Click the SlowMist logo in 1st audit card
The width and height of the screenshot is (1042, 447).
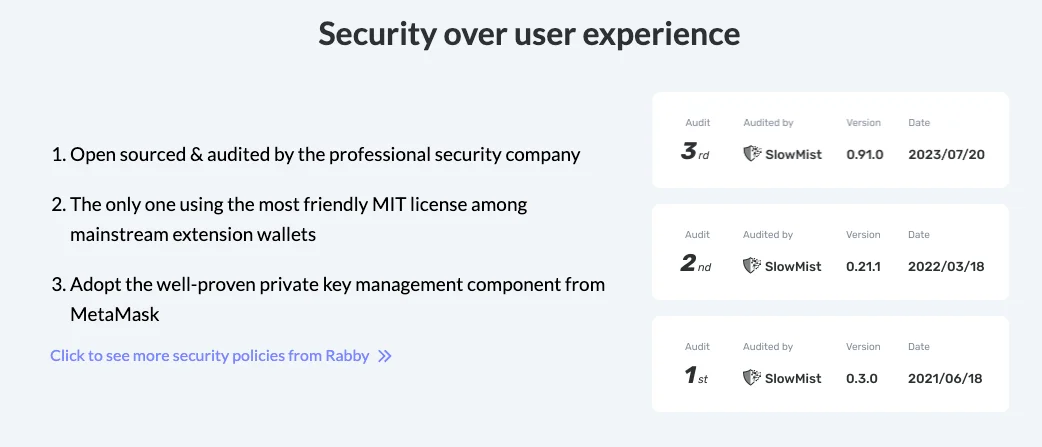782,378
